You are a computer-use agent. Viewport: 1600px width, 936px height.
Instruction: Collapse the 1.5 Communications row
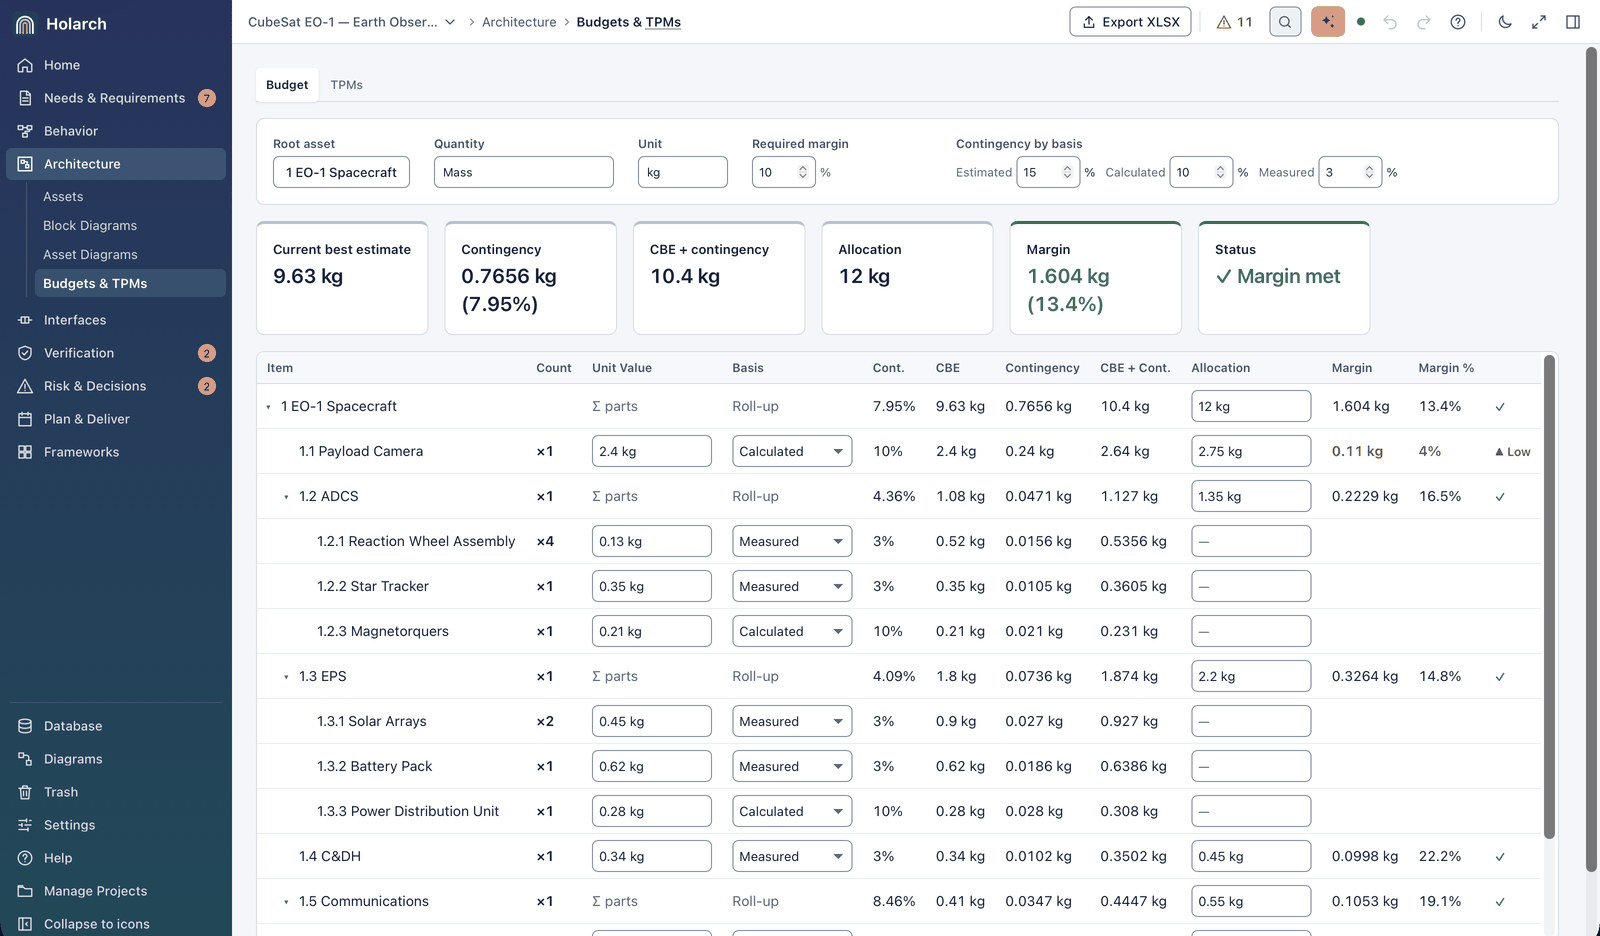coord(286,902)
